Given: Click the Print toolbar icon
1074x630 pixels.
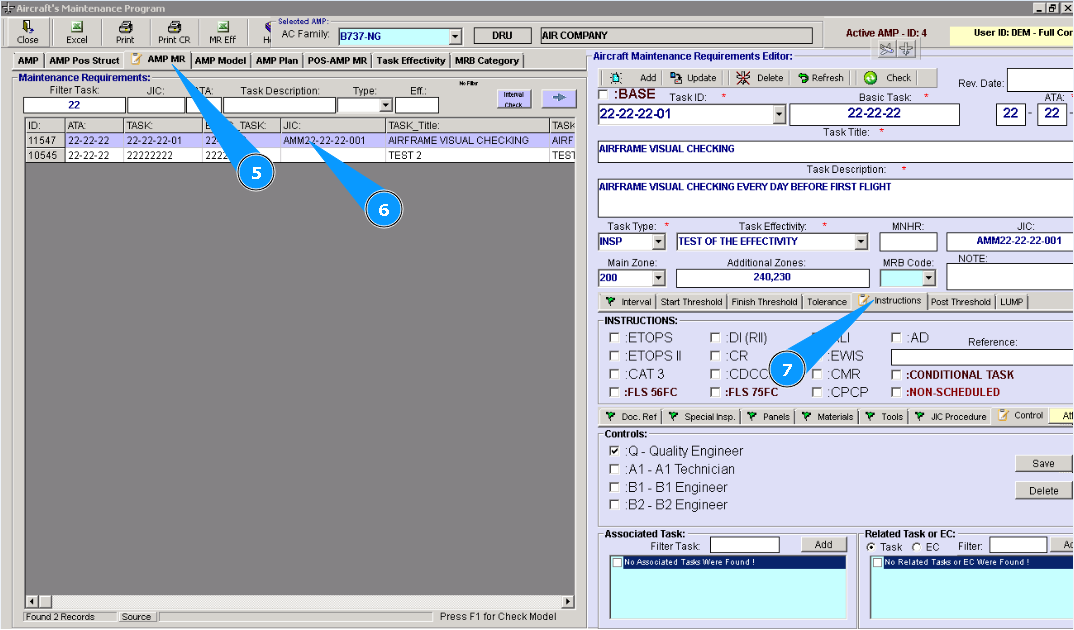Looking at the screenshot, I should point(125,32).
